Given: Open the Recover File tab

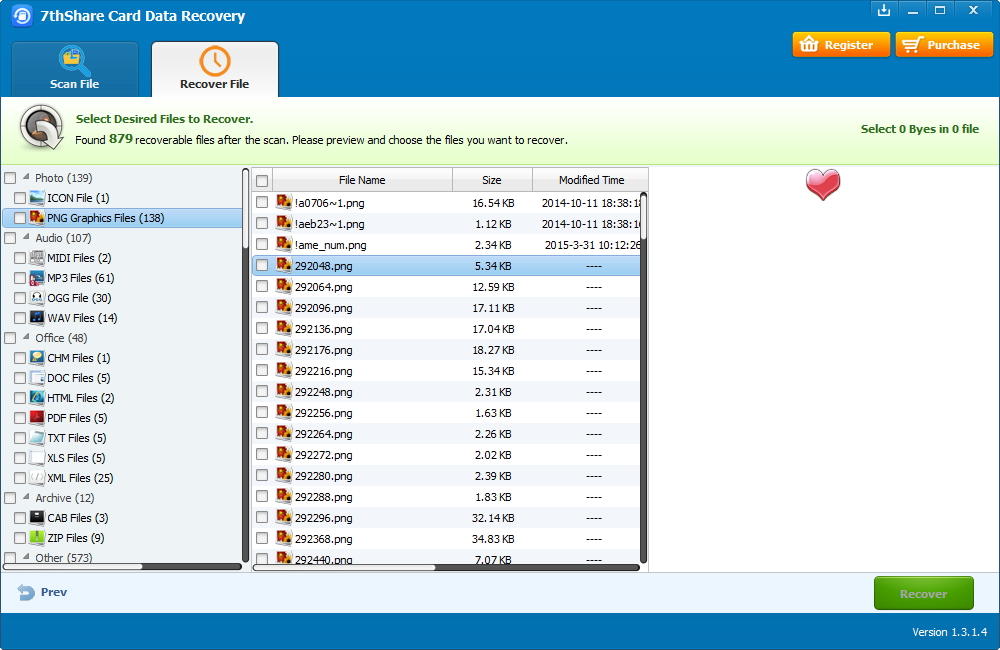Looking at the screenshot, I should 214,69.
